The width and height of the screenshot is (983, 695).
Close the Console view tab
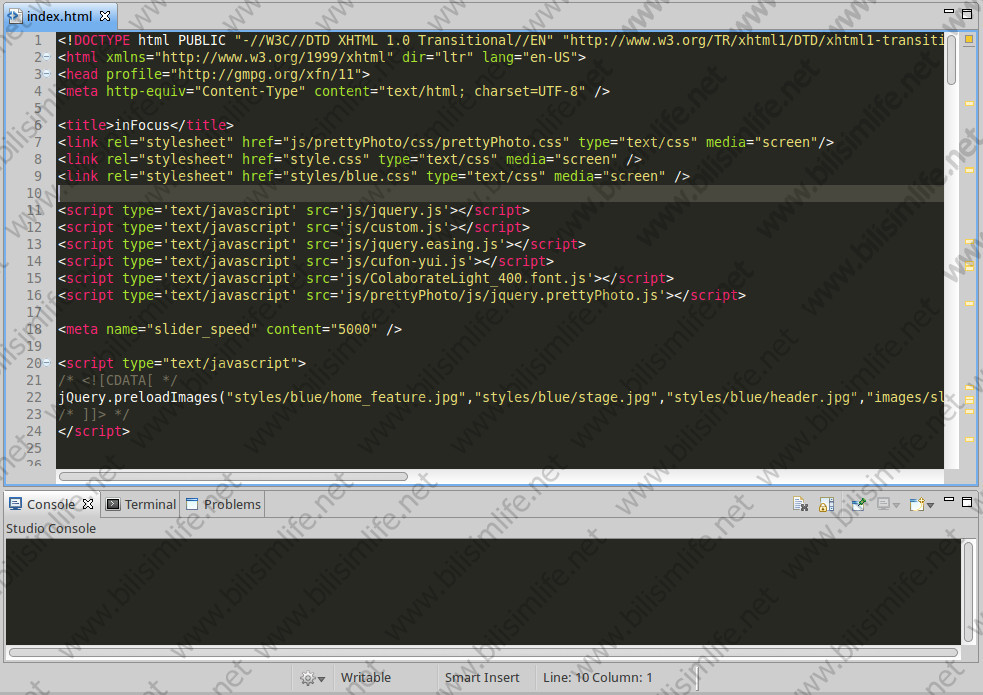(x=88, y=504)
